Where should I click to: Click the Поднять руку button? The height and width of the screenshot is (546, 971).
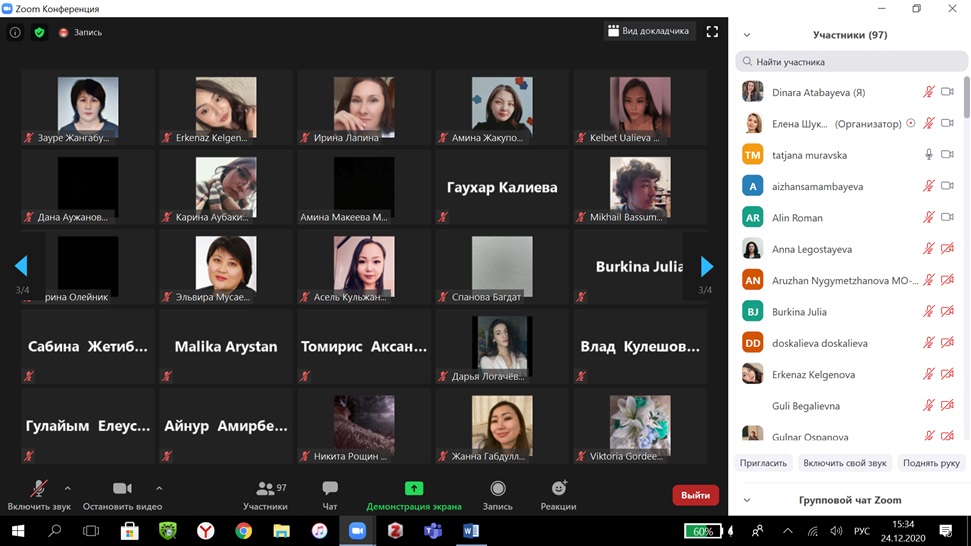click(x=930, y=463)
